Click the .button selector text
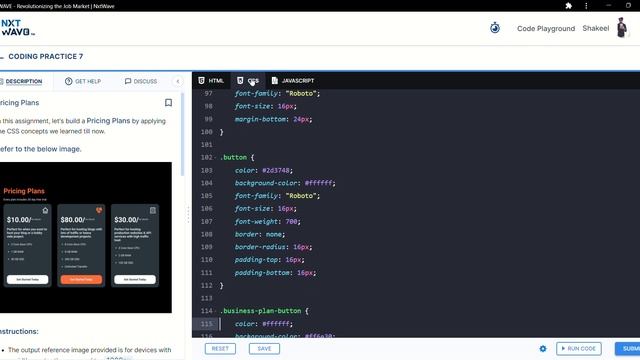This screenshot has height=360, width=640. pos(233,158)
